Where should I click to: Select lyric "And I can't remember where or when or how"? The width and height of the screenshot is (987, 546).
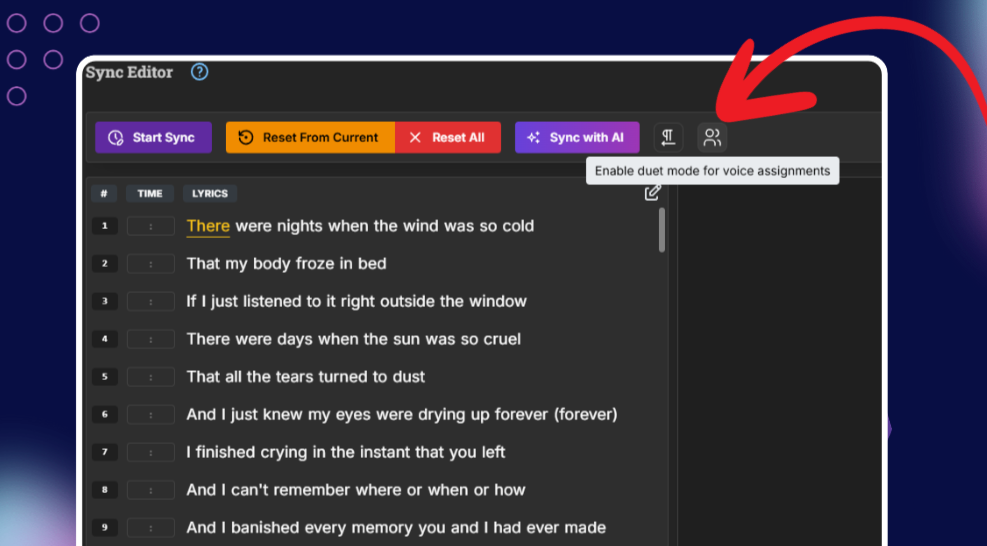[356, 490]
